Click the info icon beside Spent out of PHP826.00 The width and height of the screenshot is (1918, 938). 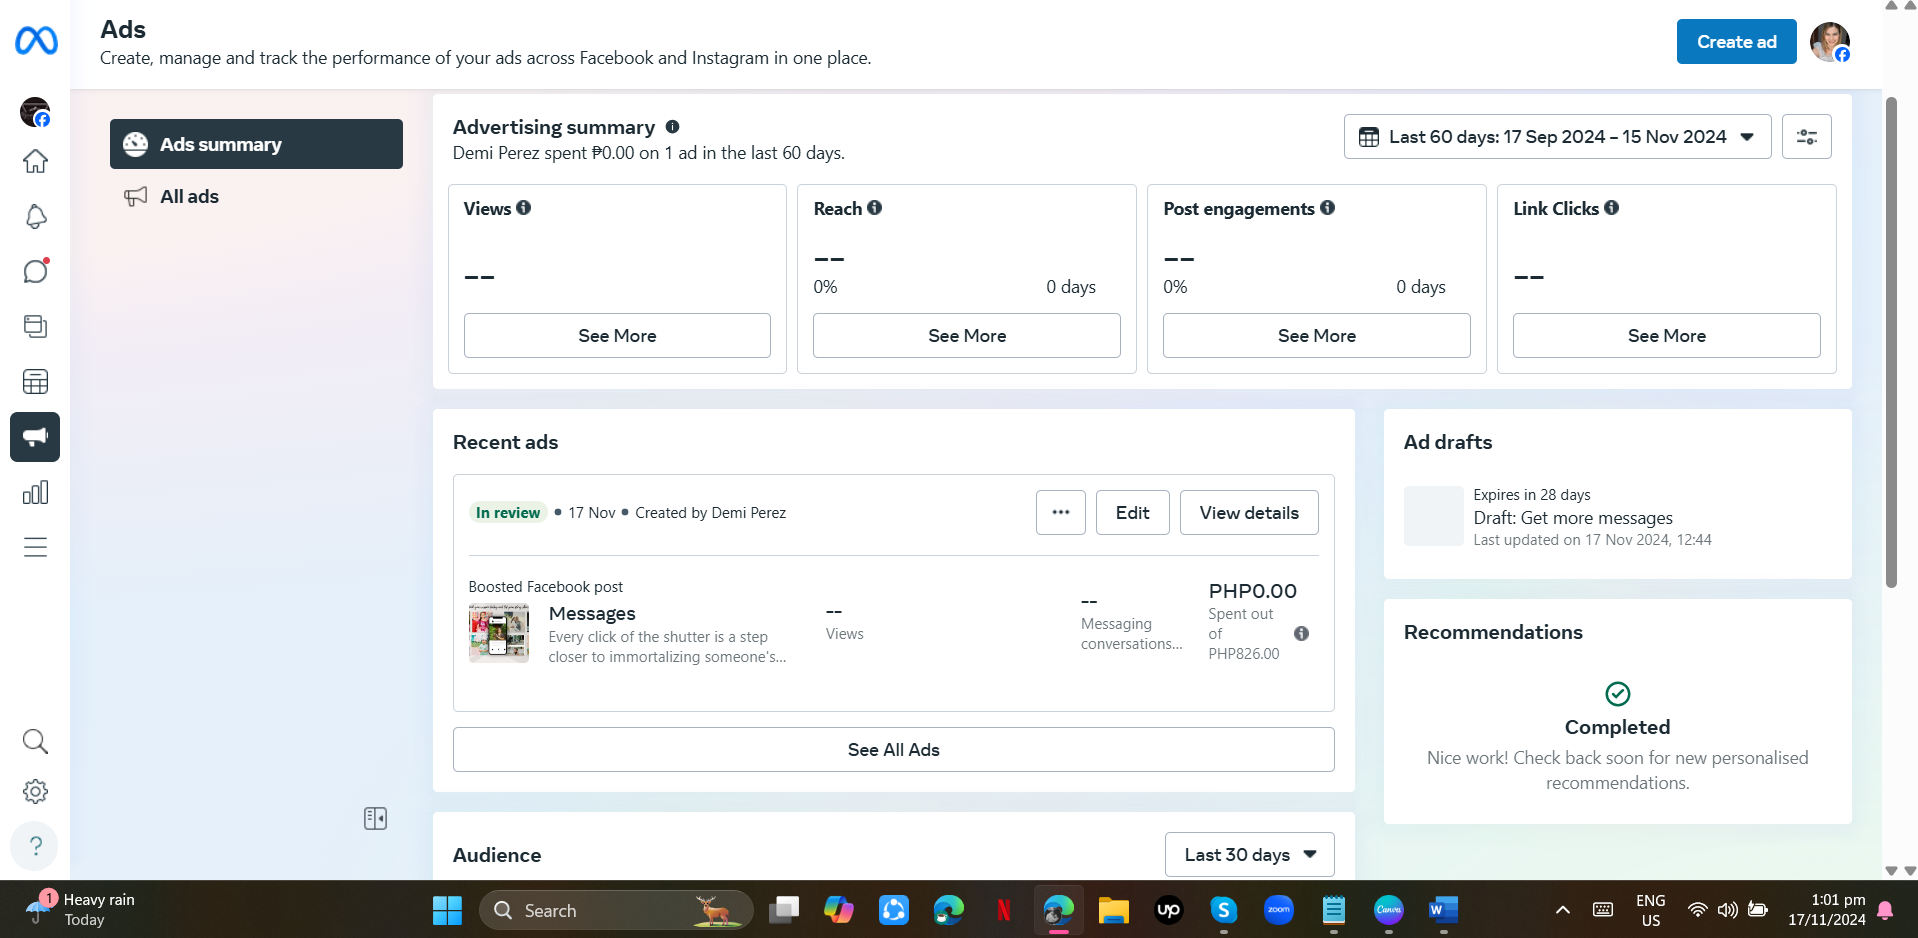tap(1301, 633)
